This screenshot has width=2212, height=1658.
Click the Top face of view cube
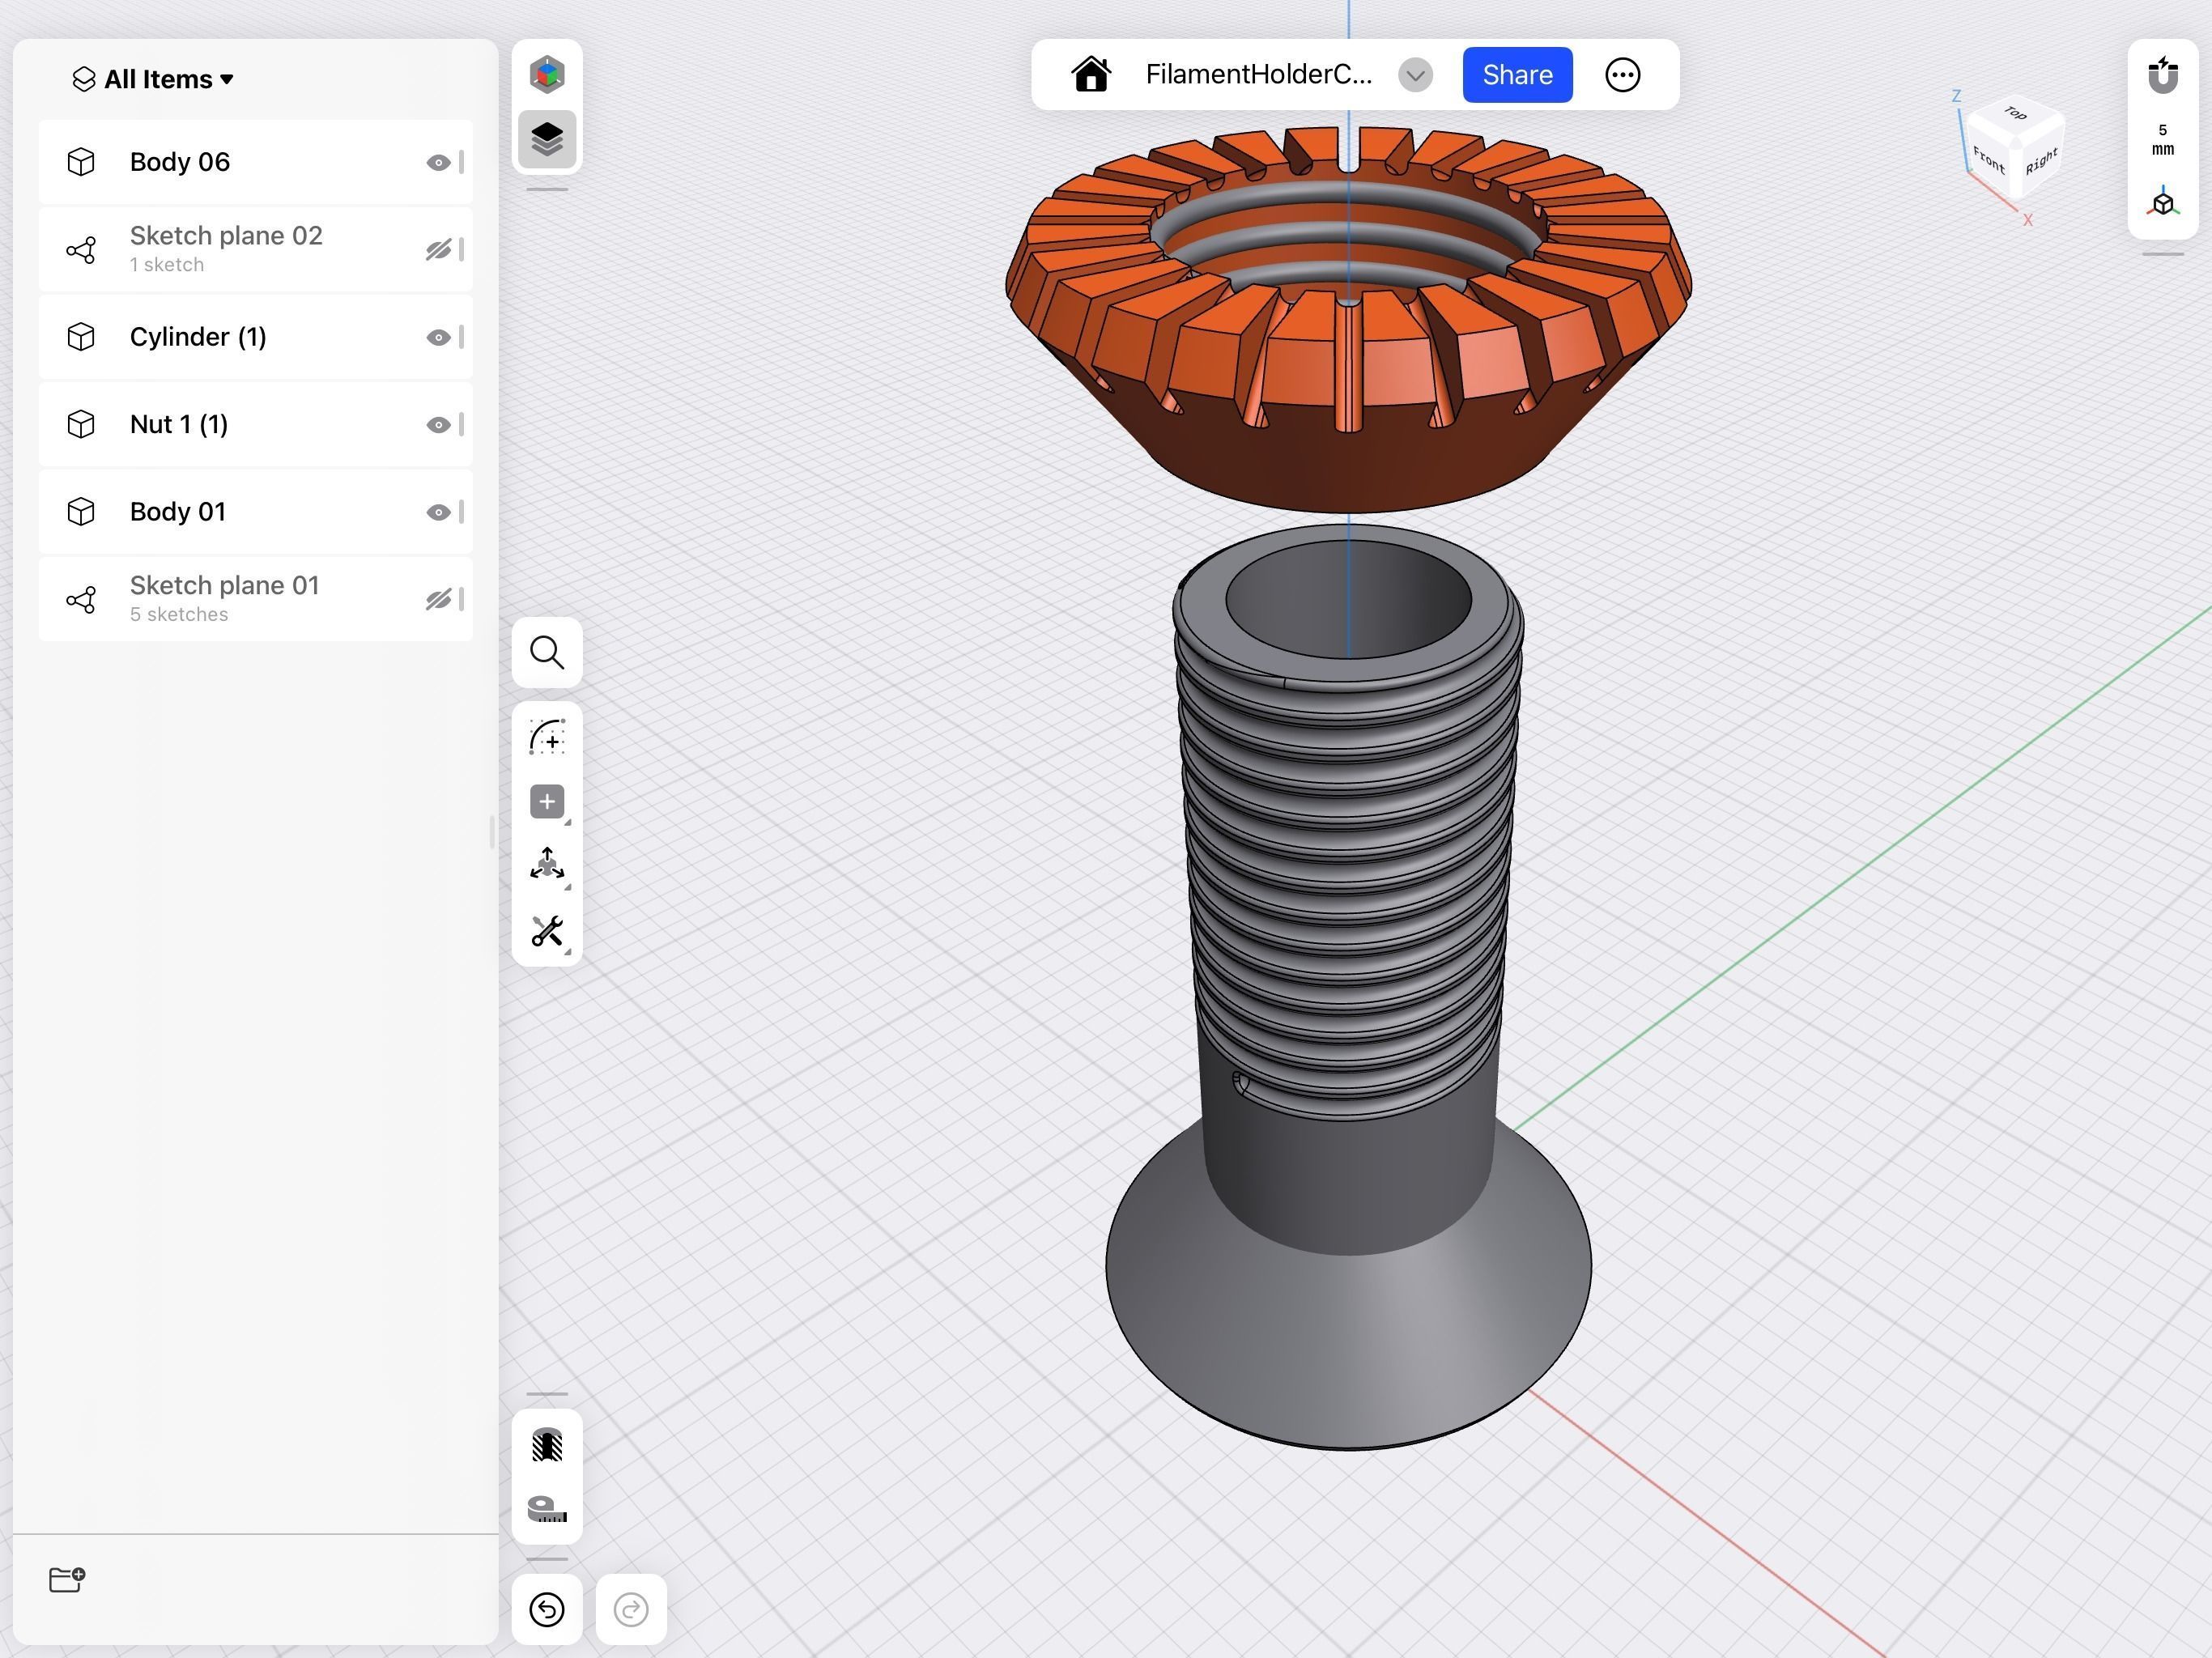[x=2015, y=114]
